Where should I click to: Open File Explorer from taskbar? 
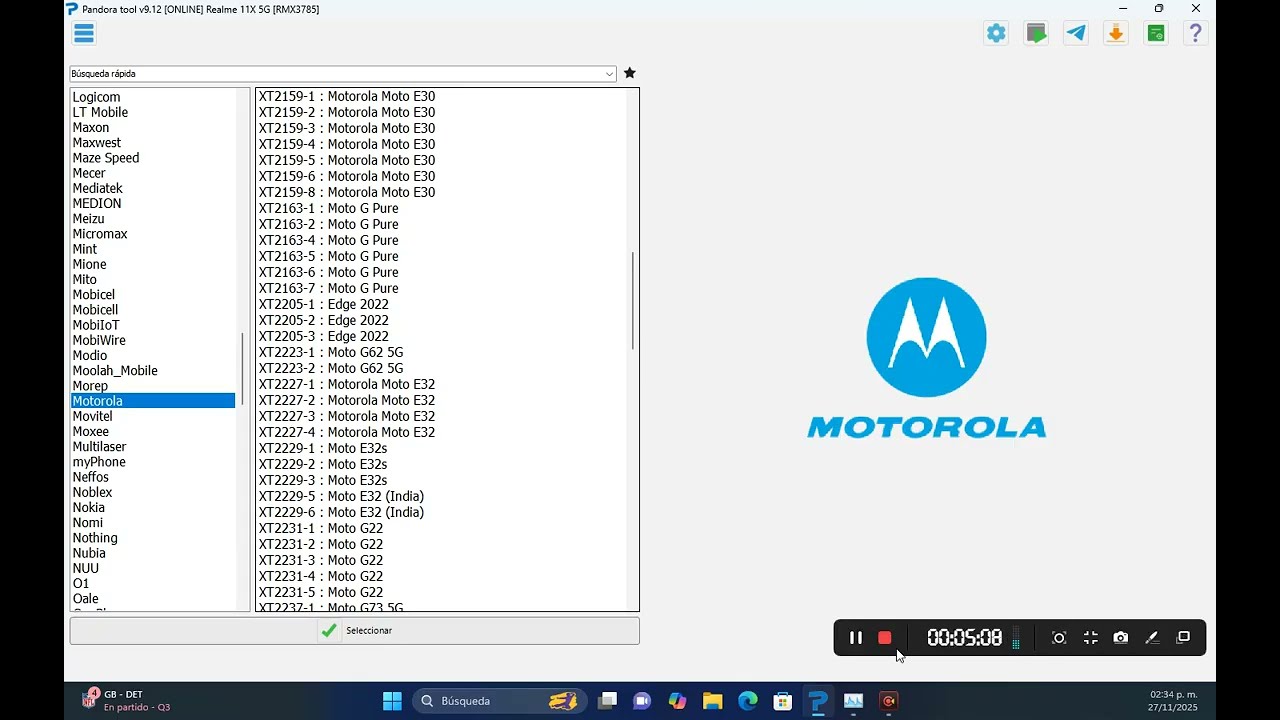coord(712,701)
